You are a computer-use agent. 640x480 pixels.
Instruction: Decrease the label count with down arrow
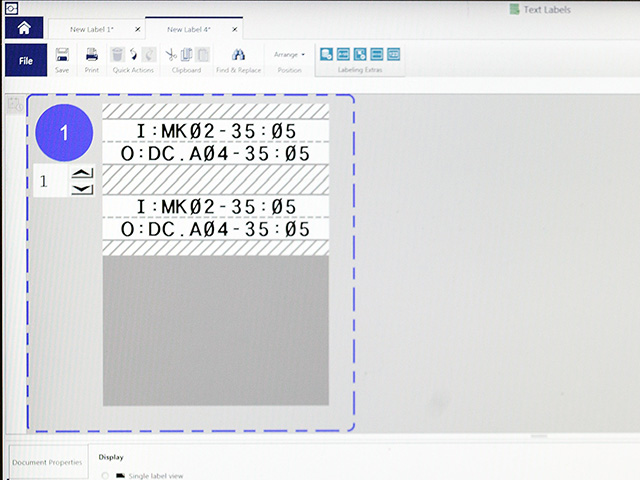click(82, 189)
